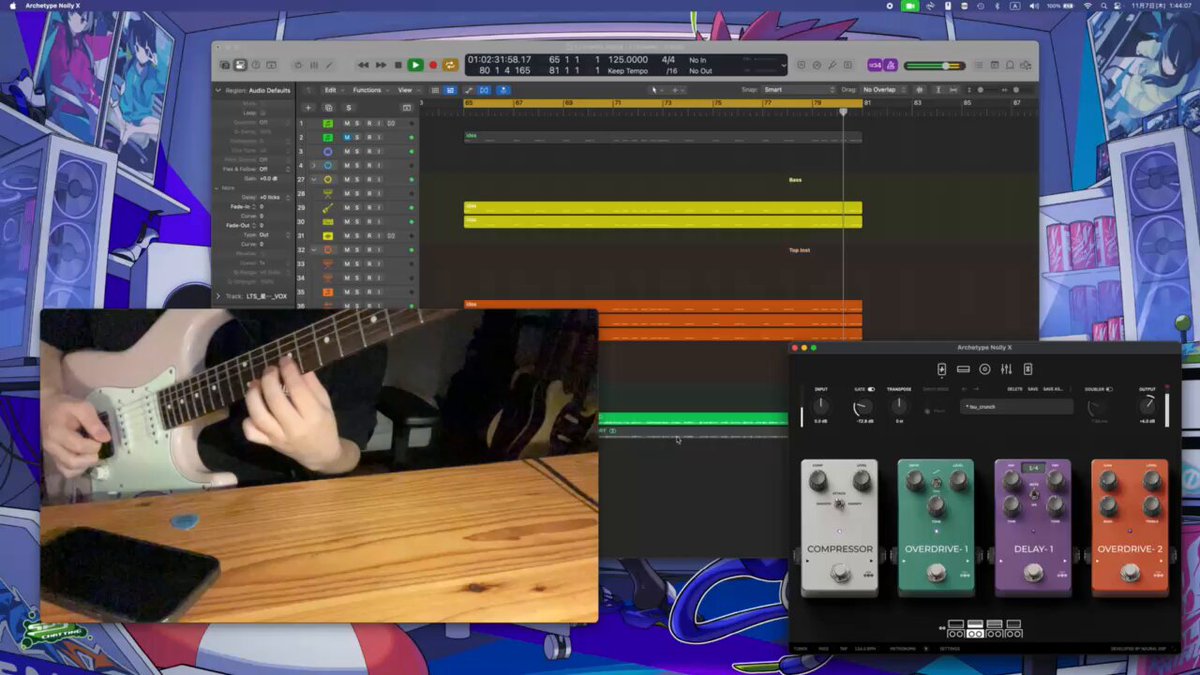Open the Archetype EQ sliders section icon
The height and width of the screenshot is (675, 1200).
[1006, 369]
